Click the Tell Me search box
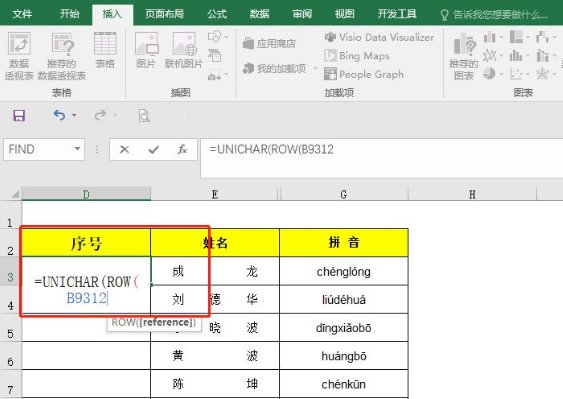This screenshot has height=399, width=563. pos(495,15)
